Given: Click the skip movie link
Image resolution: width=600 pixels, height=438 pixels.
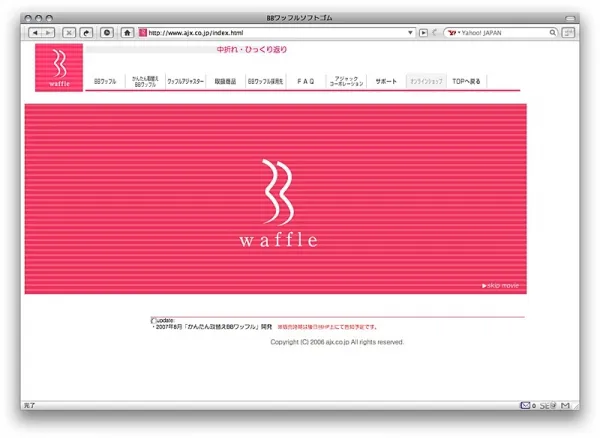Looking at the screenshot, I should pyautogui.click(x=501, y=286).
